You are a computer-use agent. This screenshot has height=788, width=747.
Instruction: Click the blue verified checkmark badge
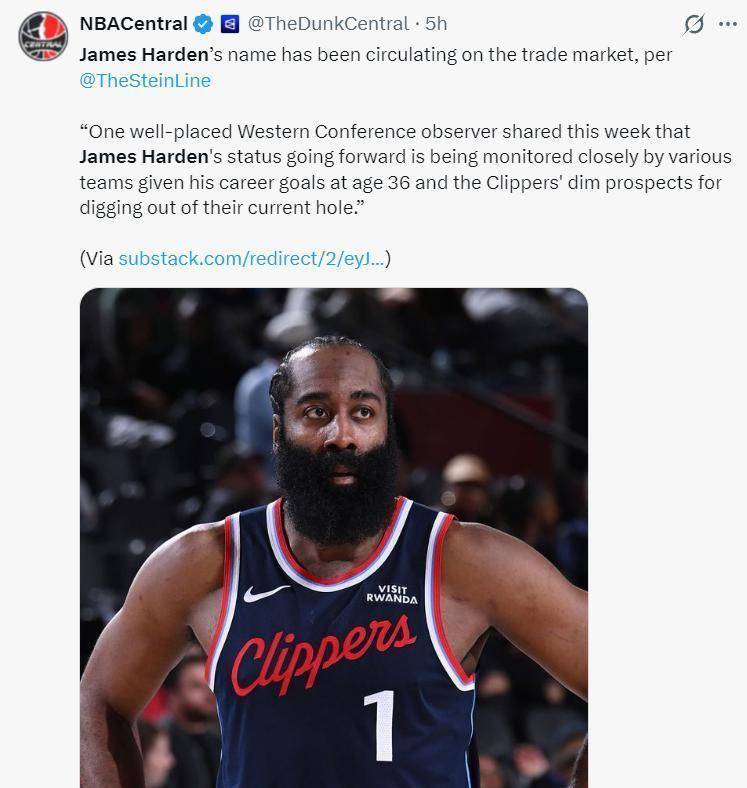click(x=203, y=24)
